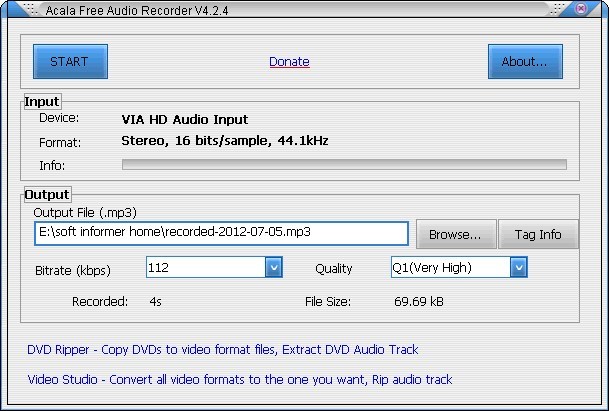
Task: Click the 'VIA HD Audio Input' device text
Action: 185,119
